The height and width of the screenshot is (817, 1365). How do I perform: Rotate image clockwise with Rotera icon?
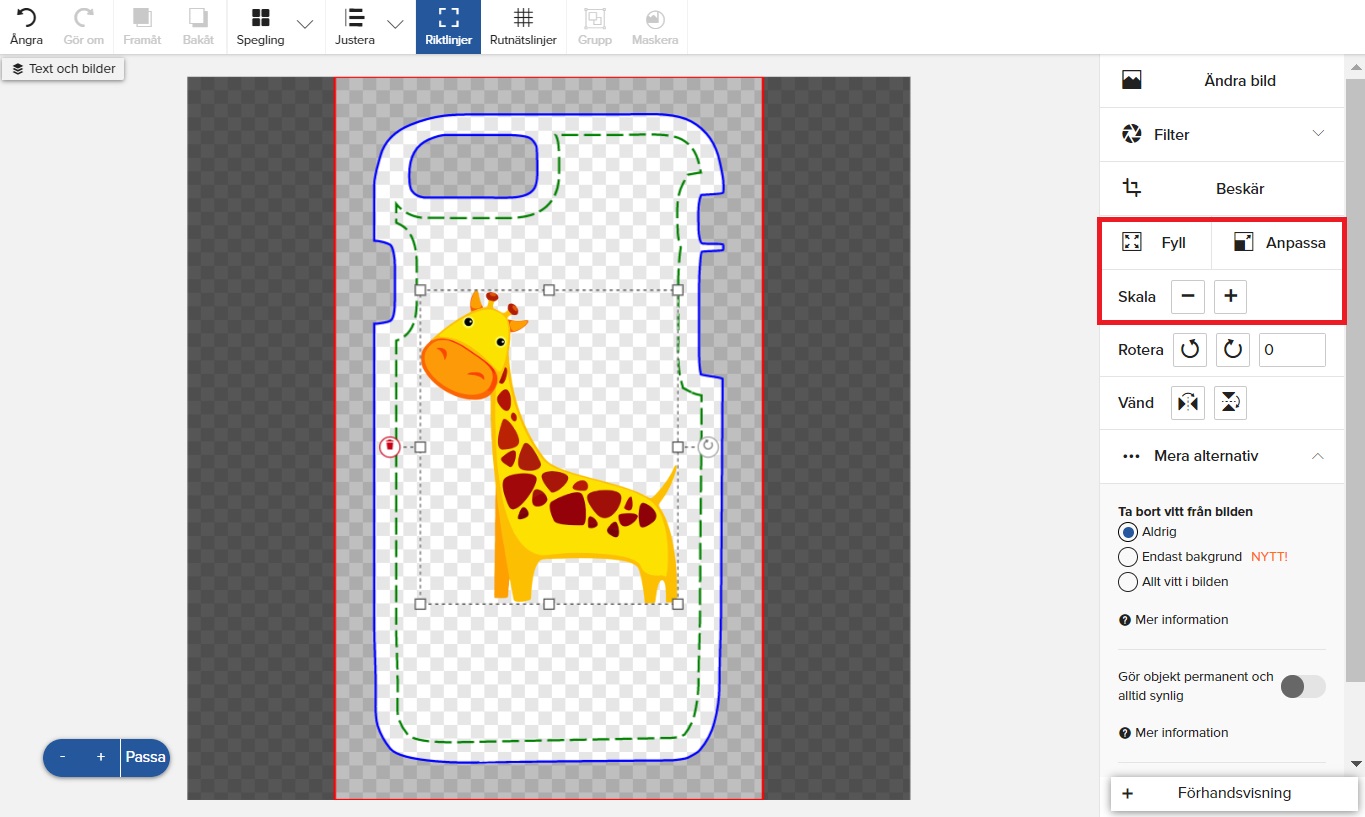pos(1232,350)
